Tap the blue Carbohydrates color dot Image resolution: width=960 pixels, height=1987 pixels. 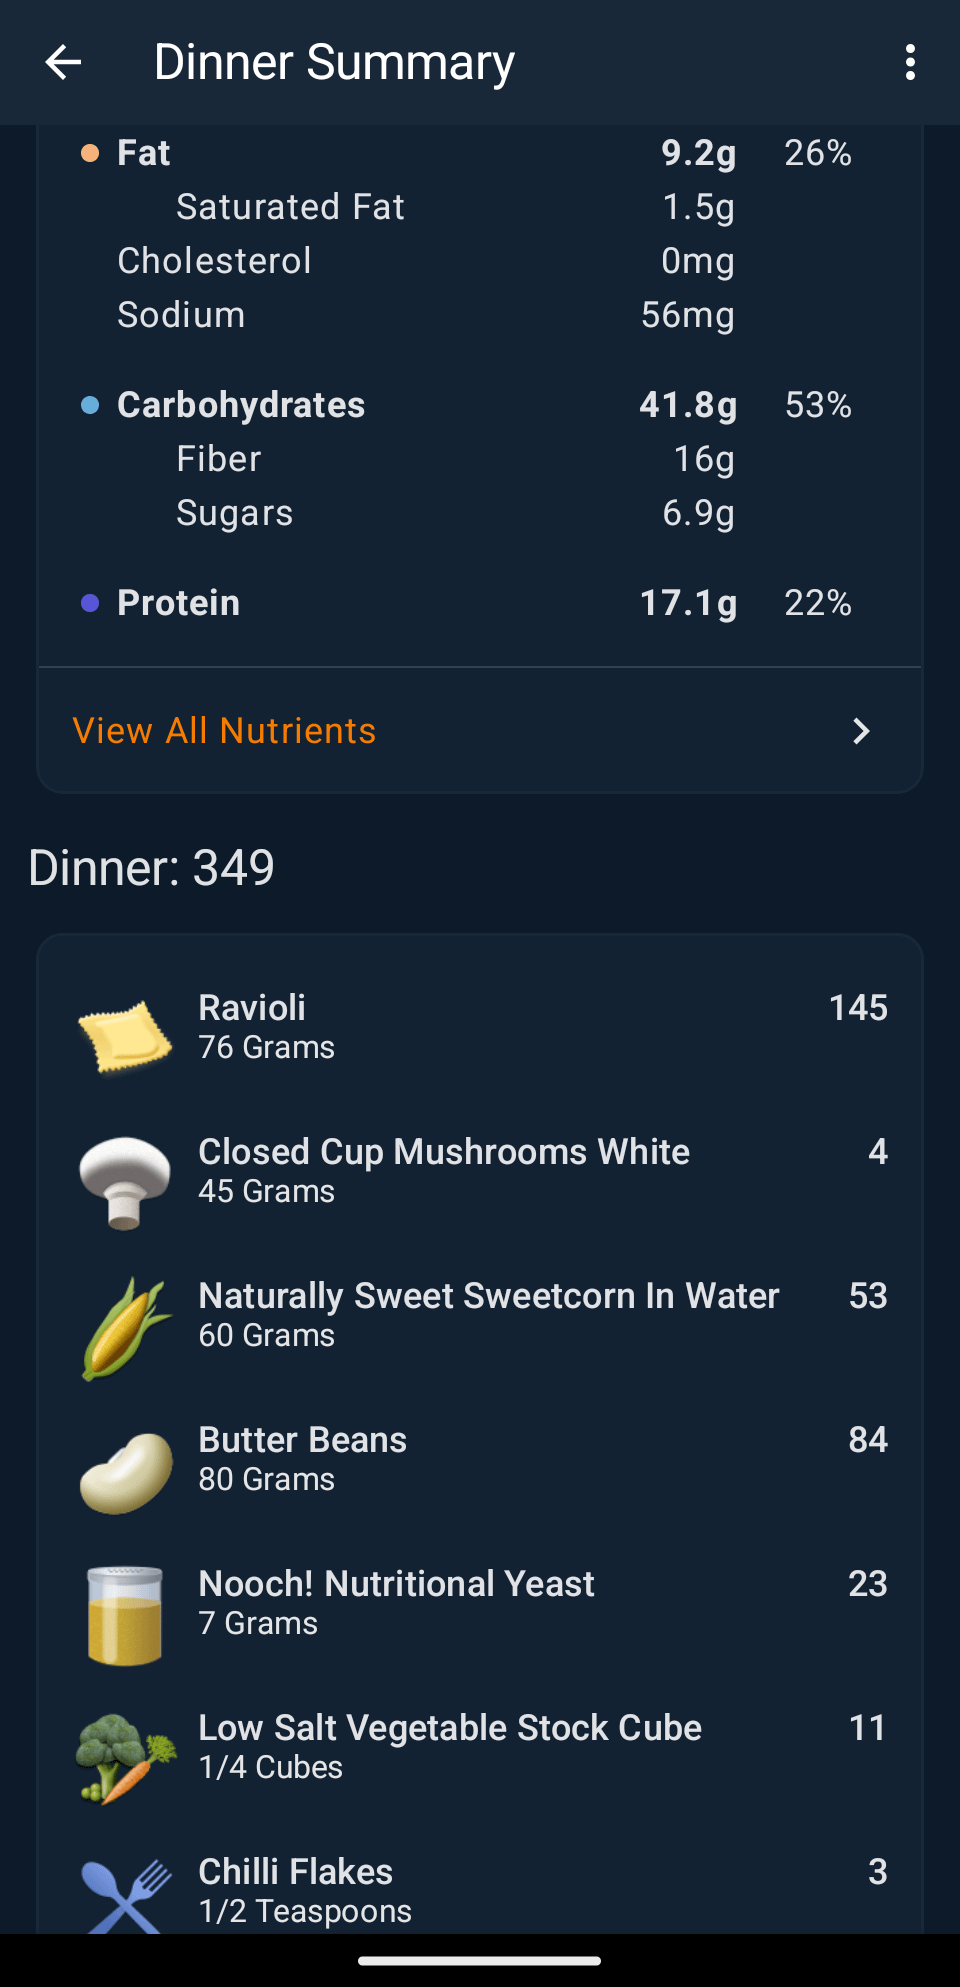(x=90, y=405)
